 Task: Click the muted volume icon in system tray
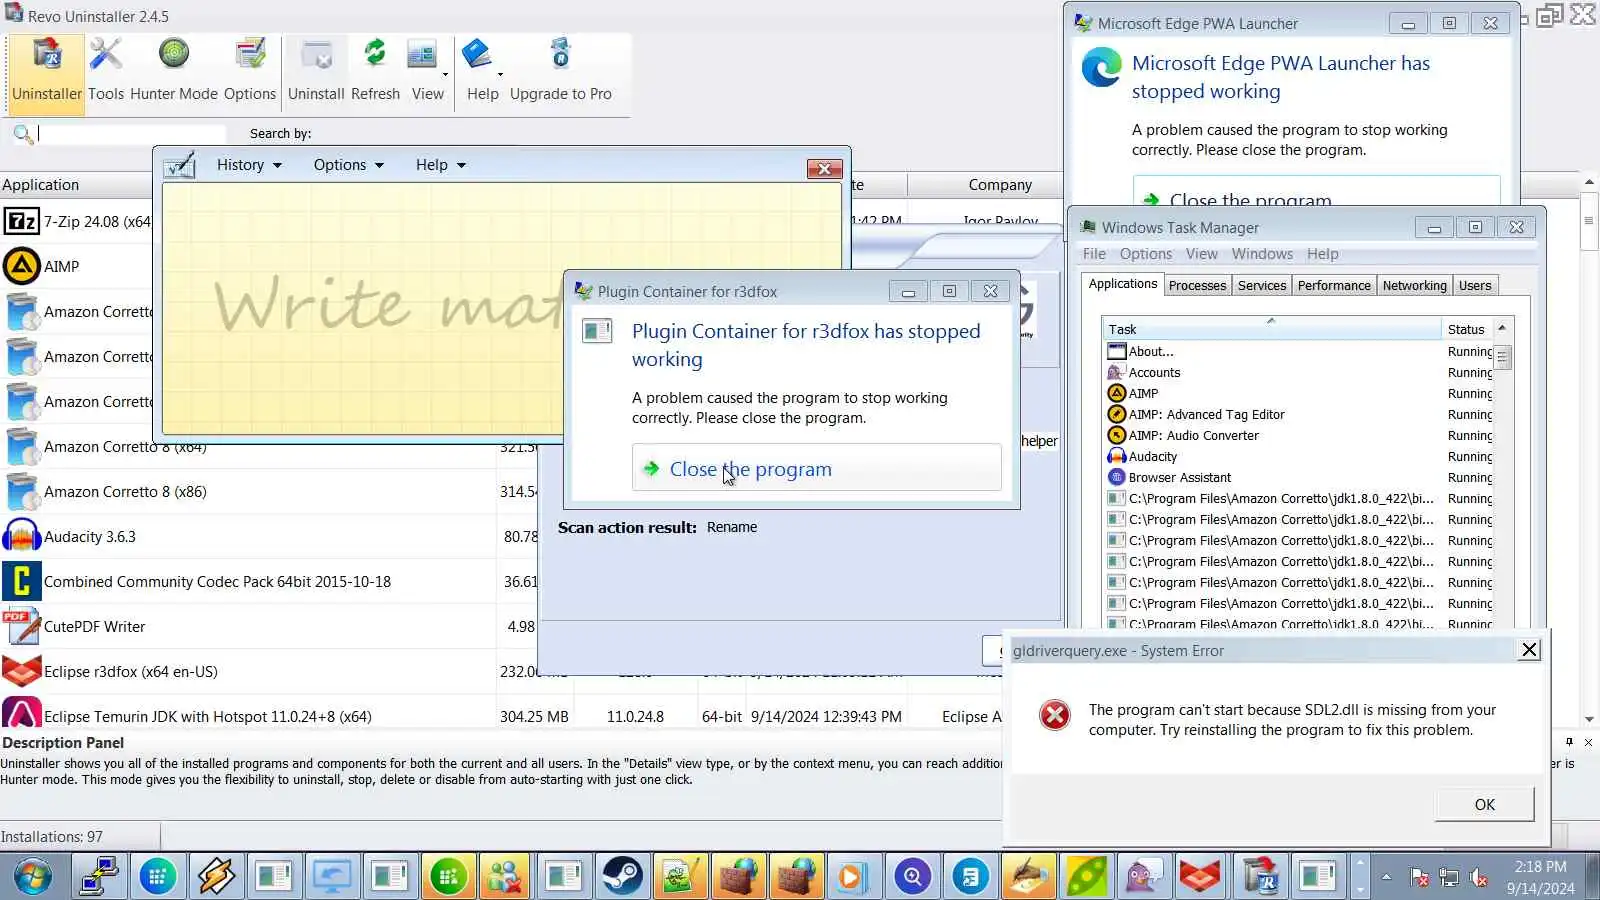(1479, 878)
